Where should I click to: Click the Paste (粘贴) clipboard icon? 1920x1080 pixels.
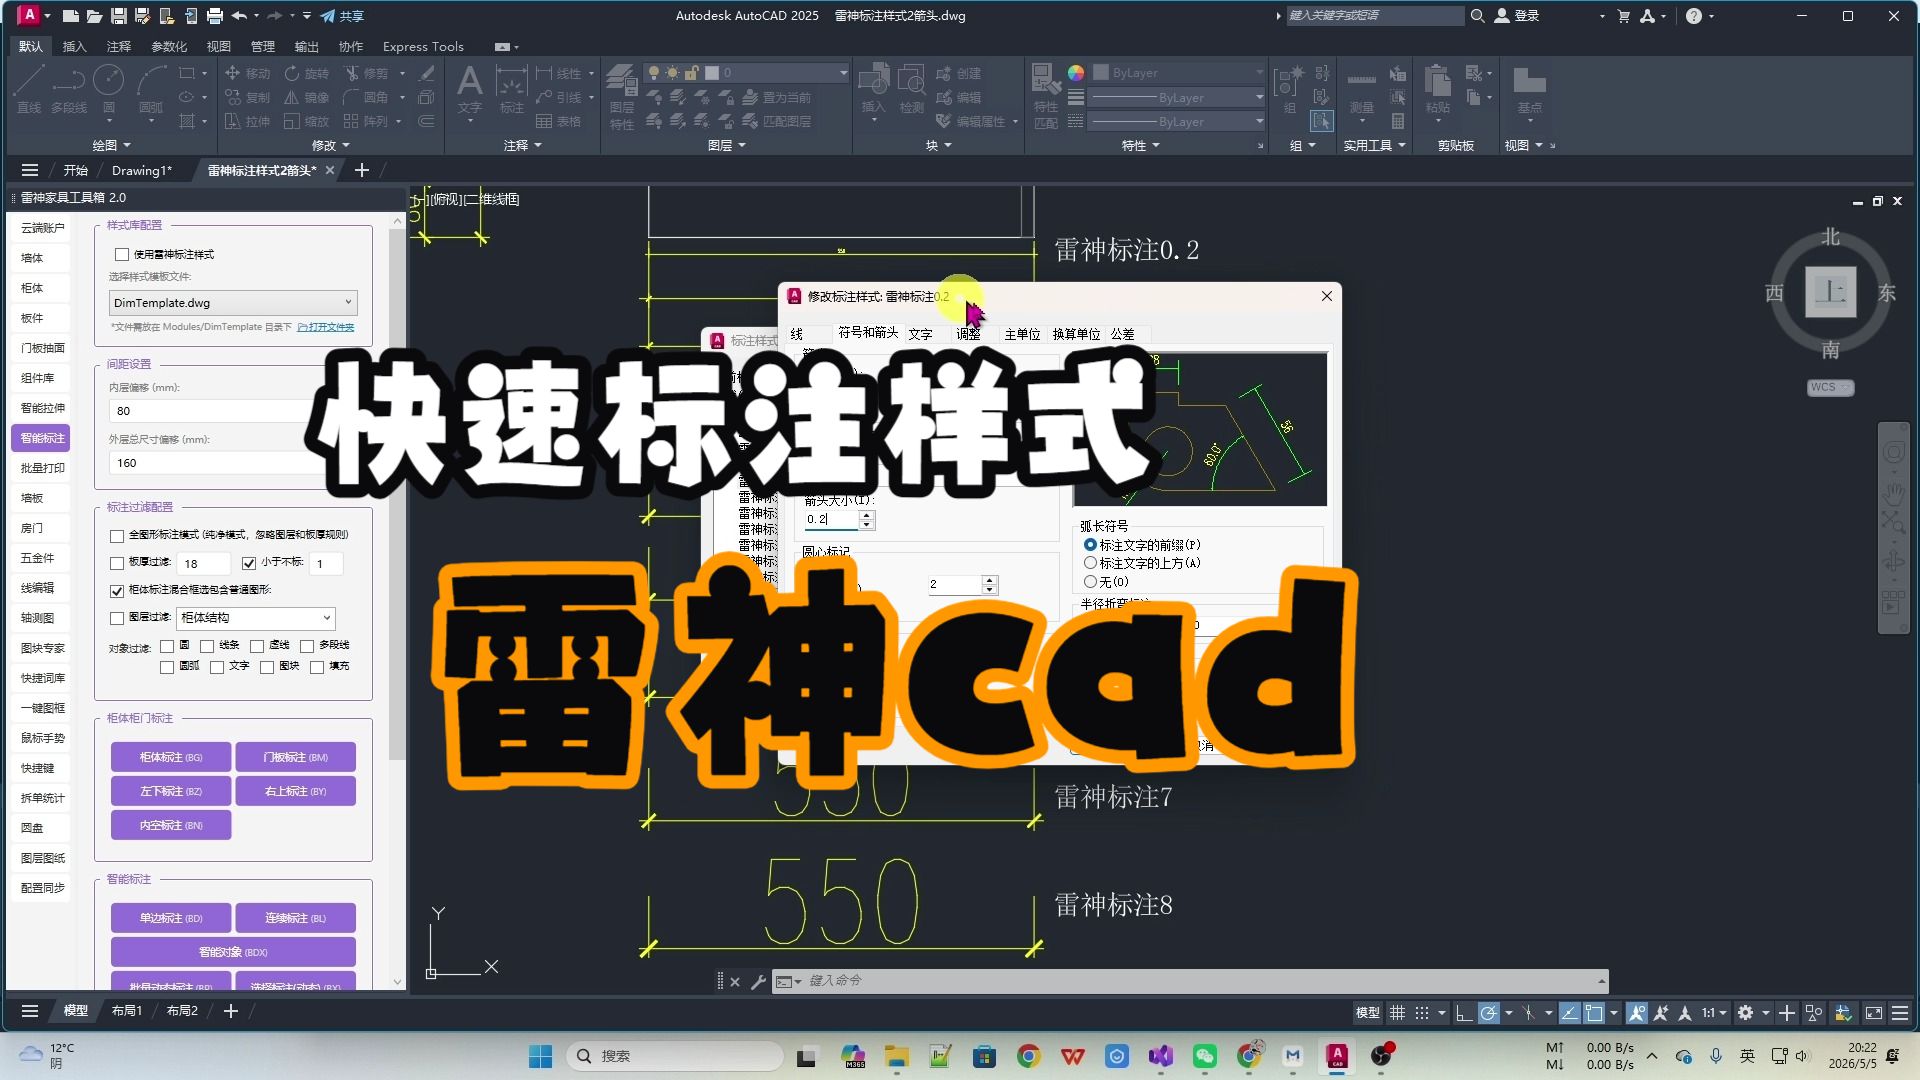pos(1438,88)
